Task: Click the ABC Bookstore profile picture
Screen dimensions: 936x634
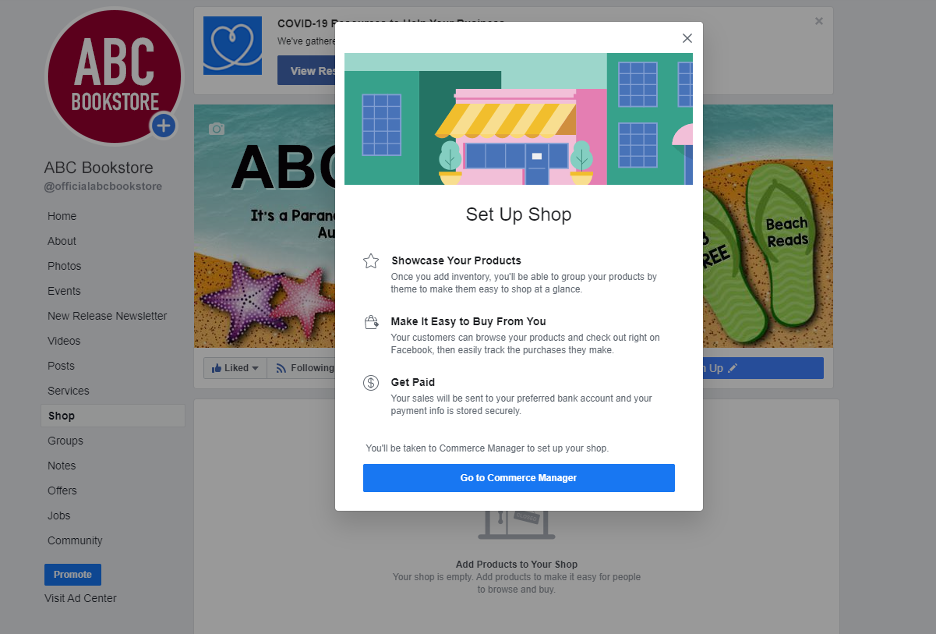Action: click(112, 75)
